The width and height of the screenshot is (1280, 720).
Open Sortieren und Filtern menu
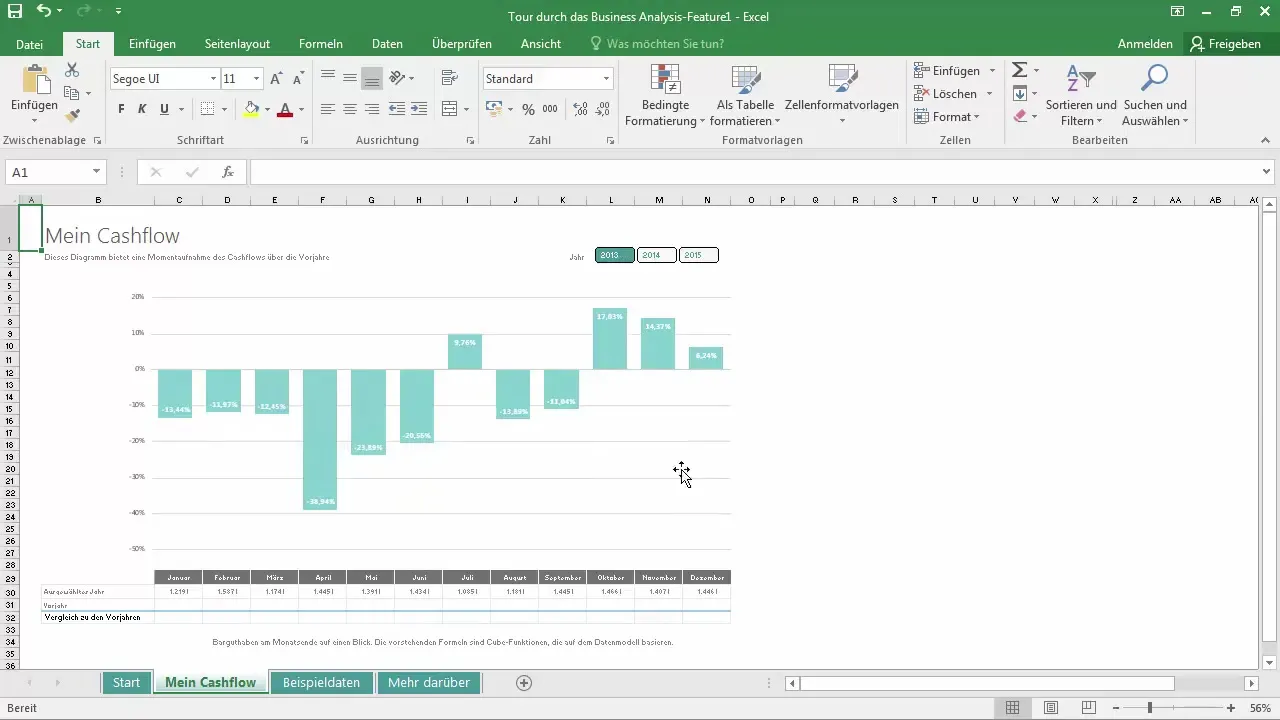tap(1081, 96)
